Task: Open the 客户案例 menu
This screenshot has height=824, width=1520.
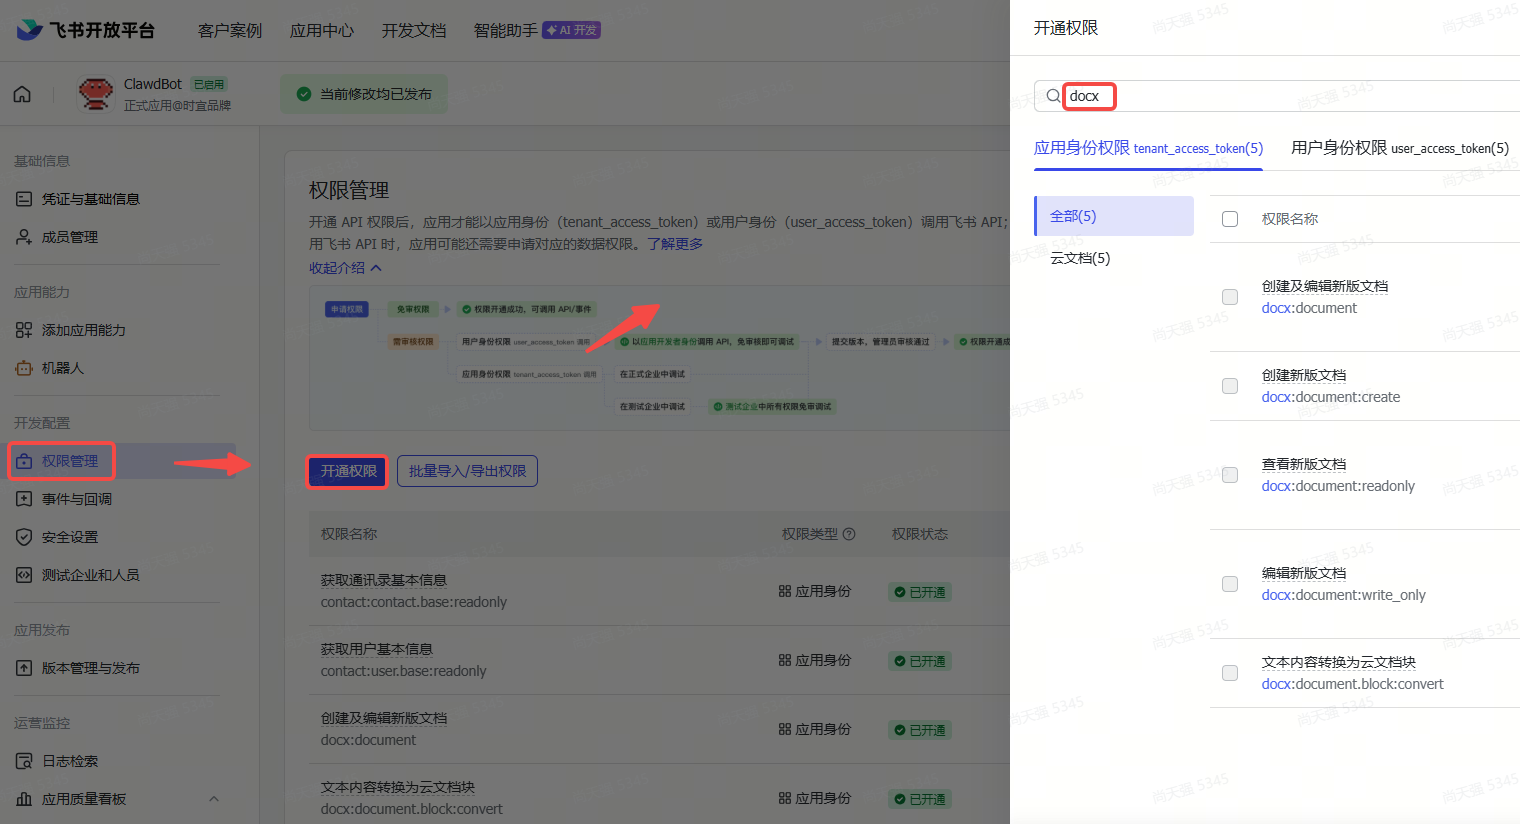Action: [x=230, y=30]
